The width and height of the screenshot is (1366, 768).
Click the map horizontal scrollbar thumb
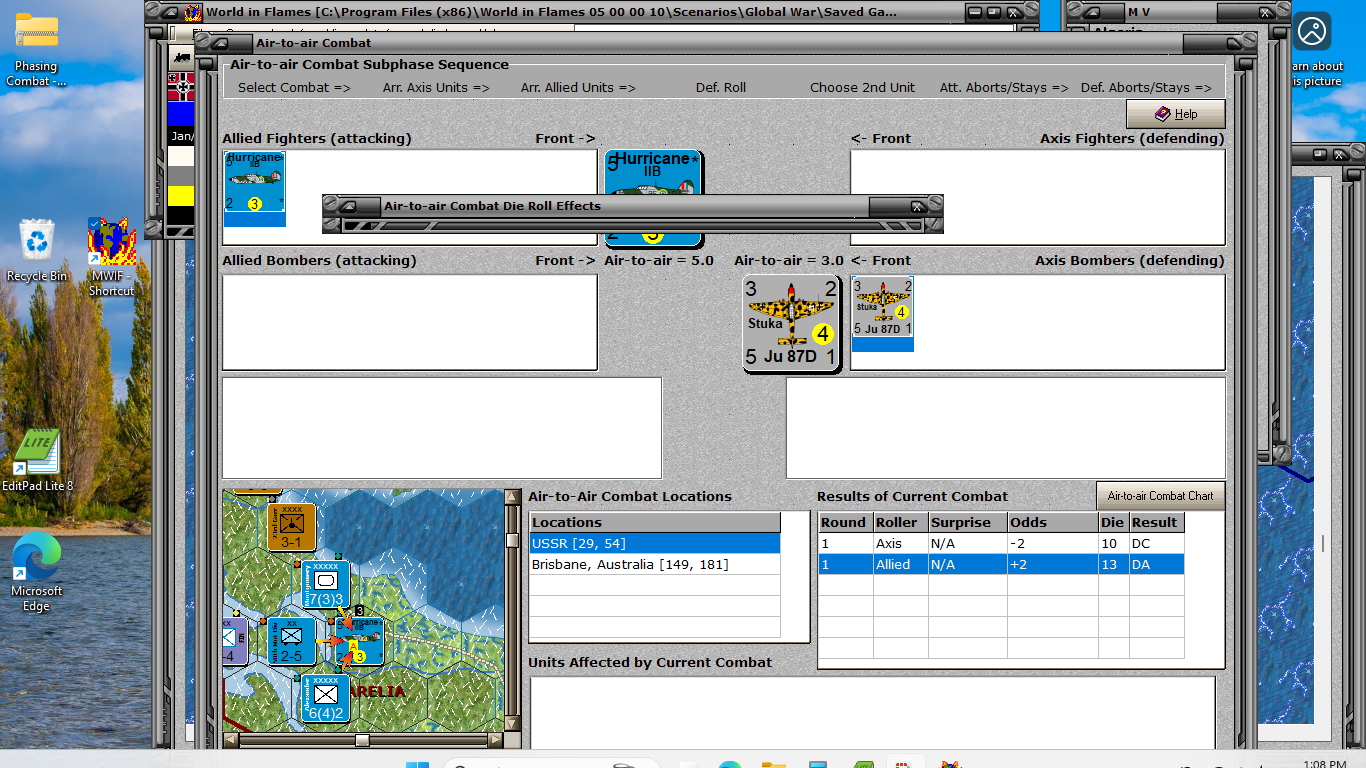coord(362,741)
